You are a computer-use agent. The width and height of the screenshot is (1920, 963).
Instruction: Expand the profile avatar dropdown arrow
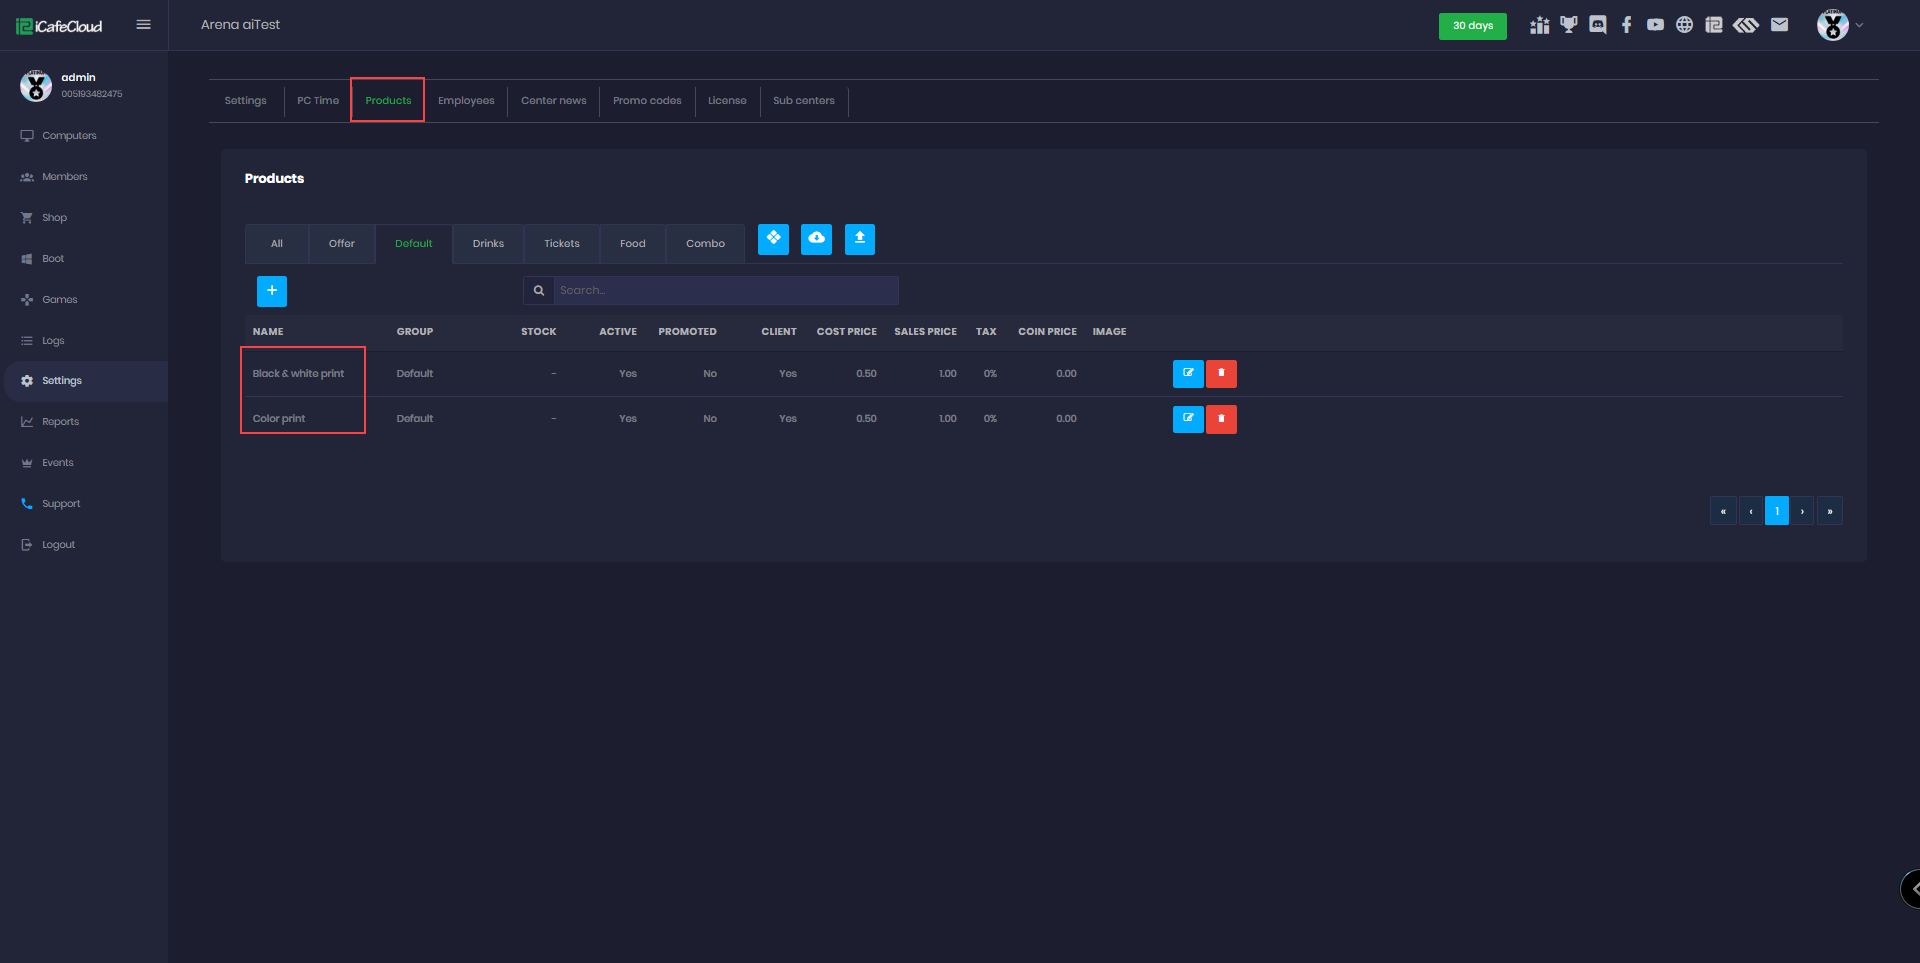point(1860,25)
